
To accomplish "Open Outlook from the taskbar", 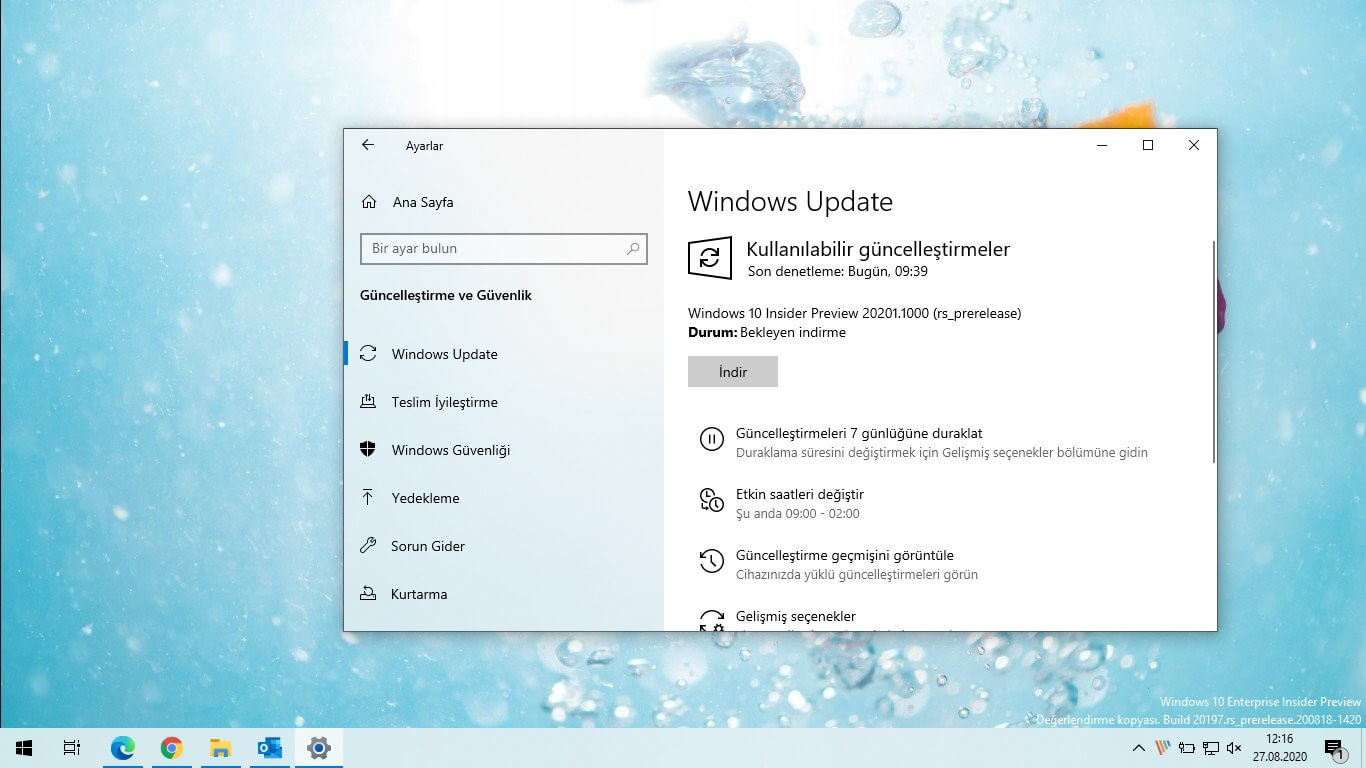I will (270, 748).
